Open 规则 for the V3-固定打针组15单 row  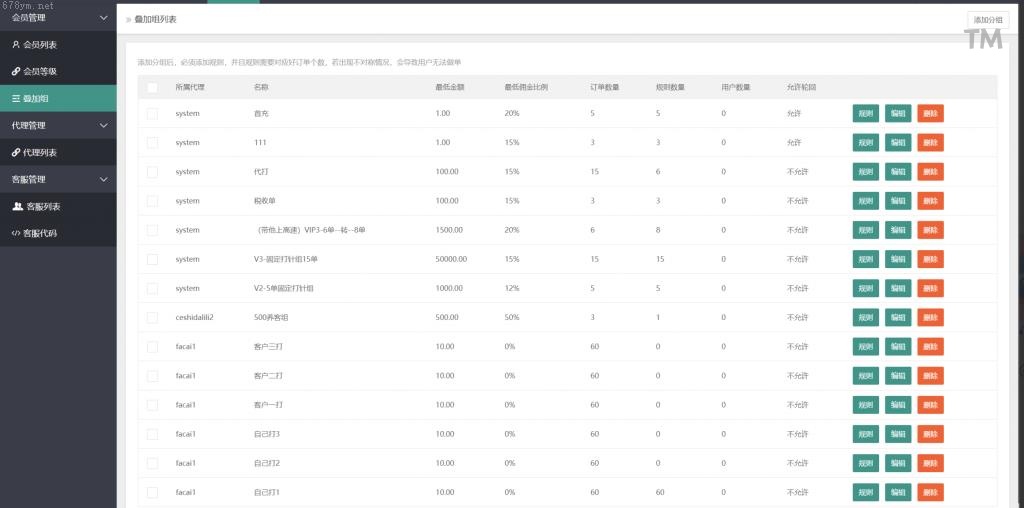pos(865,259)
